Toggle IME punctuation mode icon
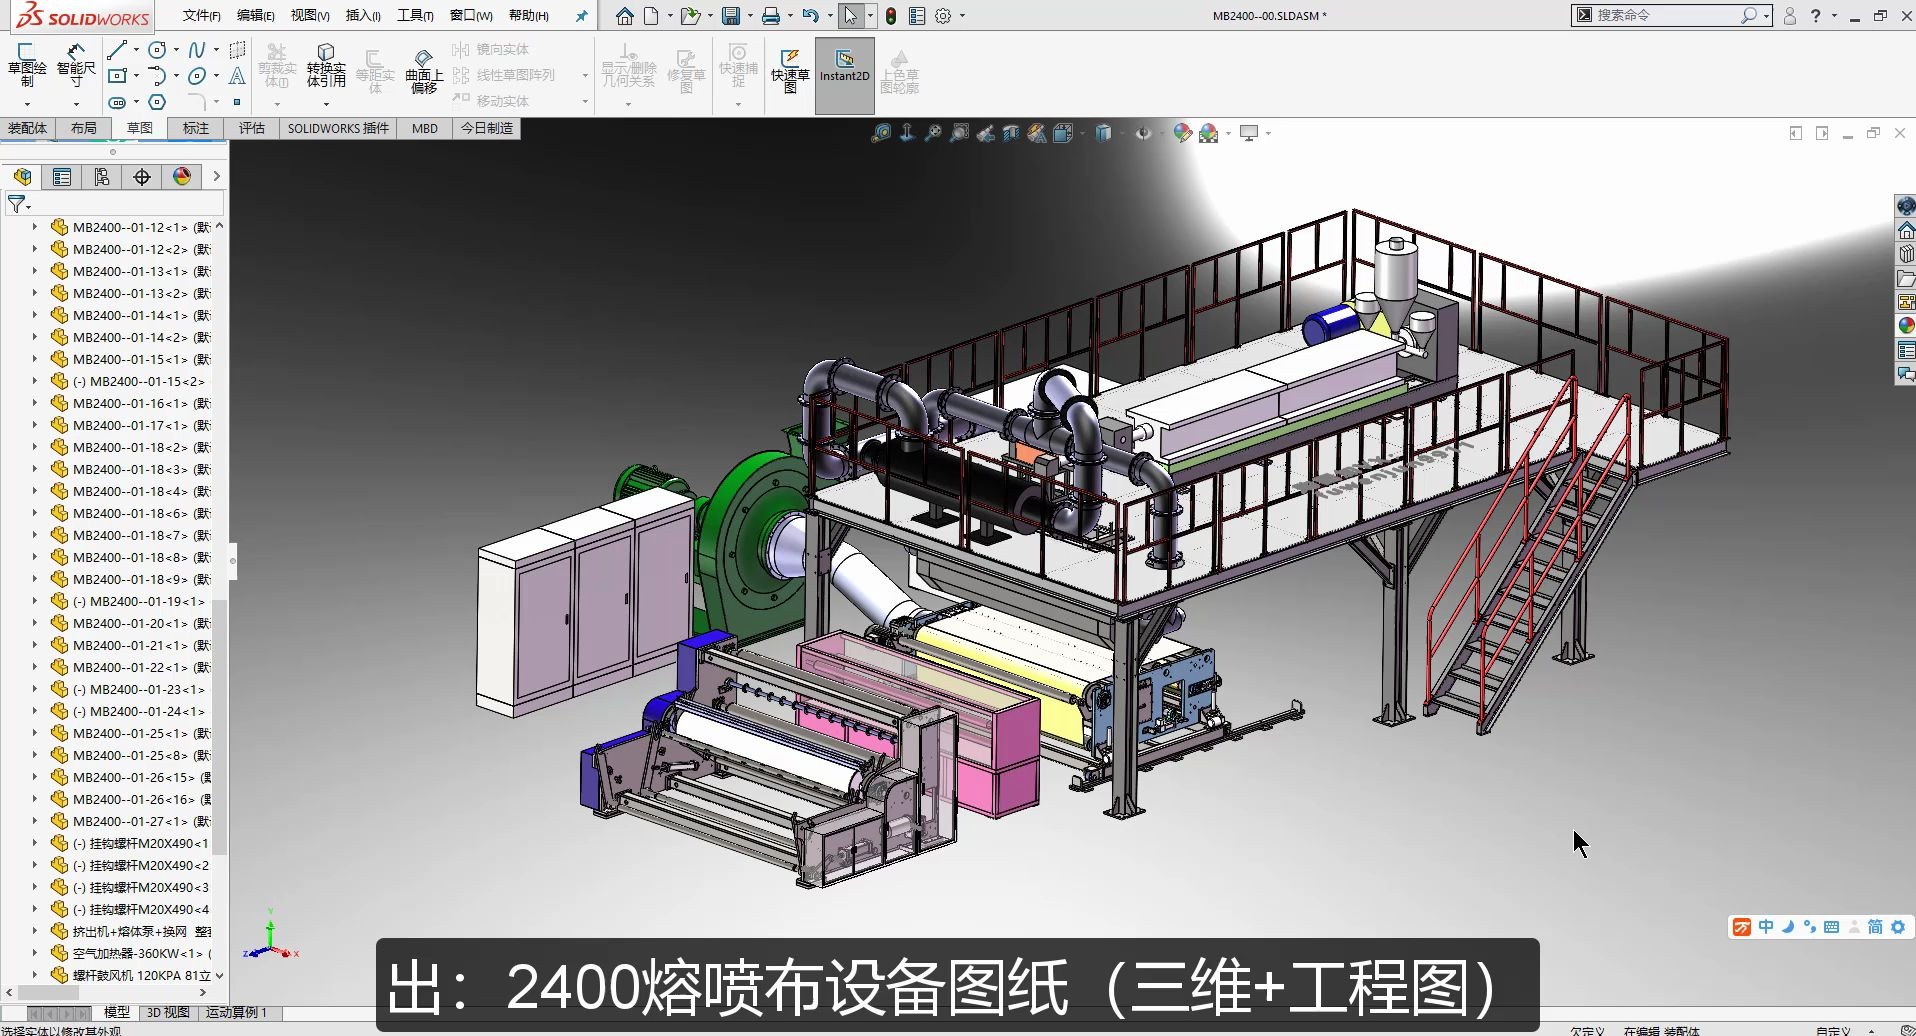The width and height of the screenshot is (1916, 1036). 1810,927
